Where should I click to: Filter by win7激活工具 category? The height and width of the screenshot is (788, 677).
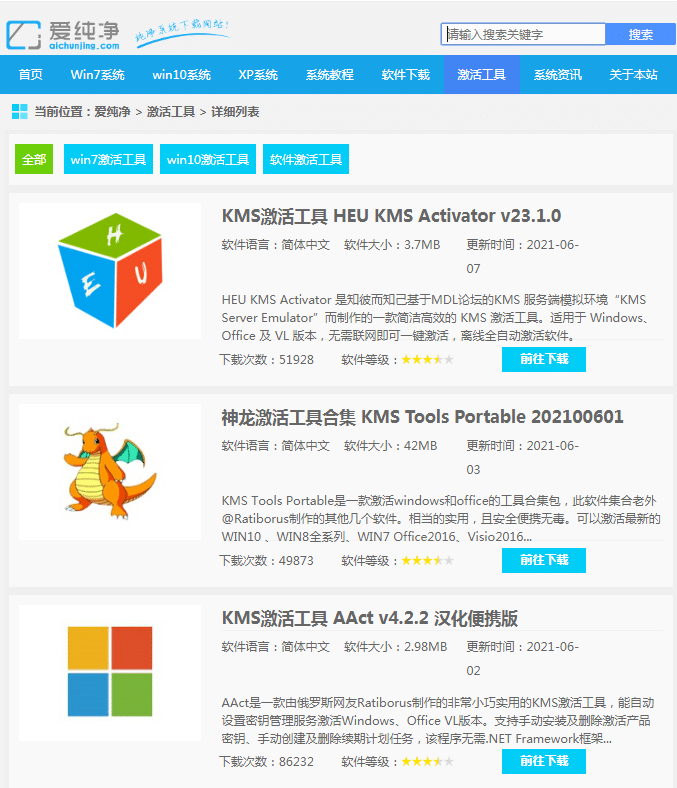point(108,160)
